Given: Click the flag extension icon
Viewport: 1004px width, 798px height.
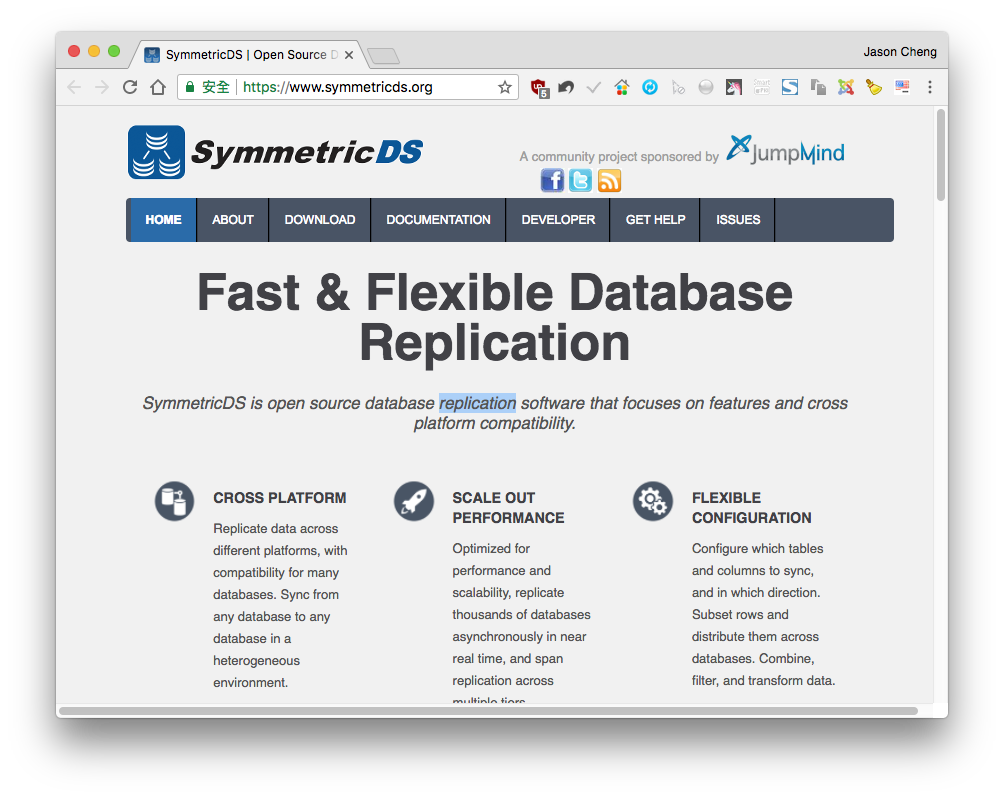Looking at the screenshot, I should (x=902, y=87).
